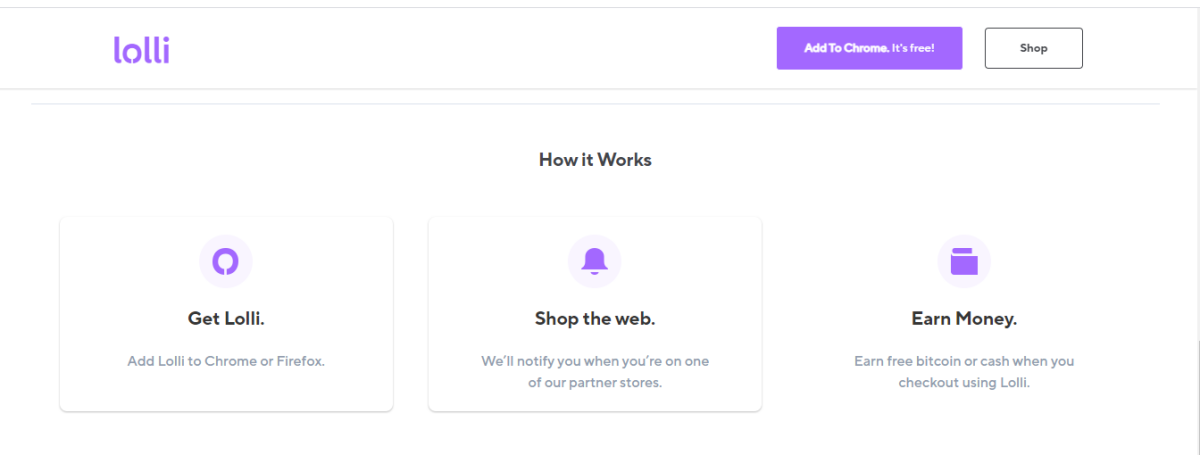The height and width of the screenshot is (455, 1200).
Task: Click the How it Works heading
Action: [595, 159]
